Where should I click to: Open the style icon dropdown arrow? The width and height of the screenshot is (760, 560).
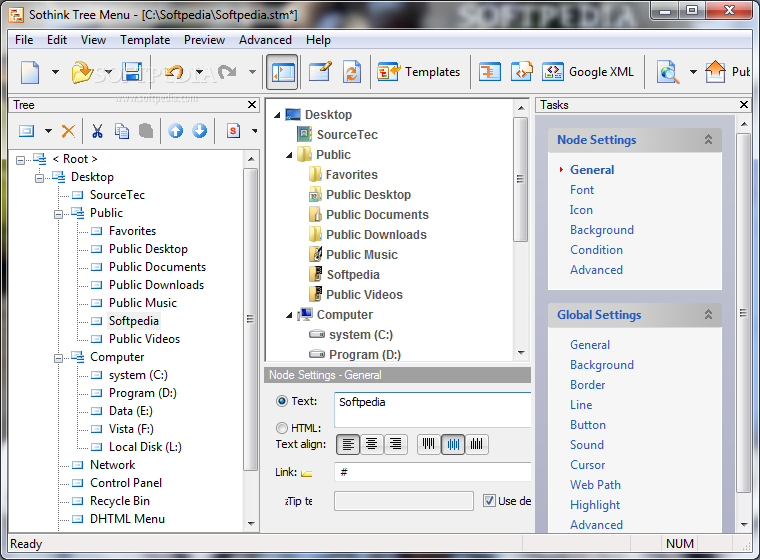click(254, 131)
